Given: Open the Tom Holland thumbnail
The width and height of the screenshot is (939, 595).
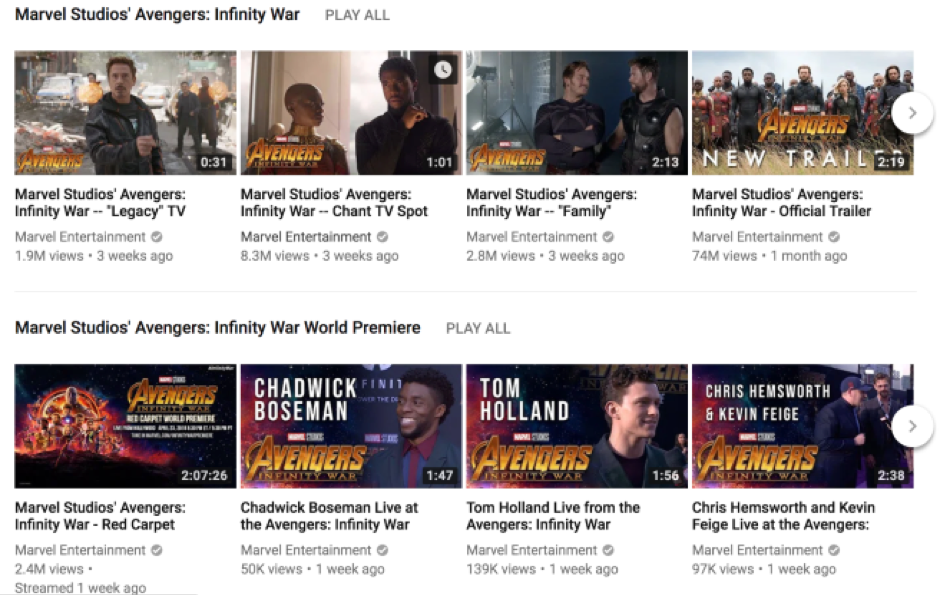Looking at the screenshot, I should pos(577,426).
